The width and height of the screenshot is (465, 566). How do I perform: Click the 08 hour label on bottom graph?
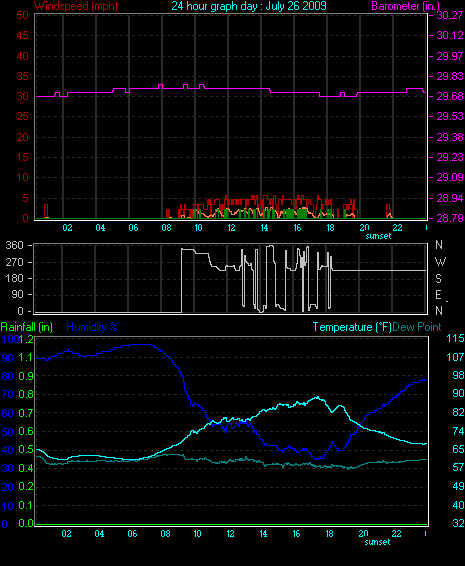pos(165,534)
